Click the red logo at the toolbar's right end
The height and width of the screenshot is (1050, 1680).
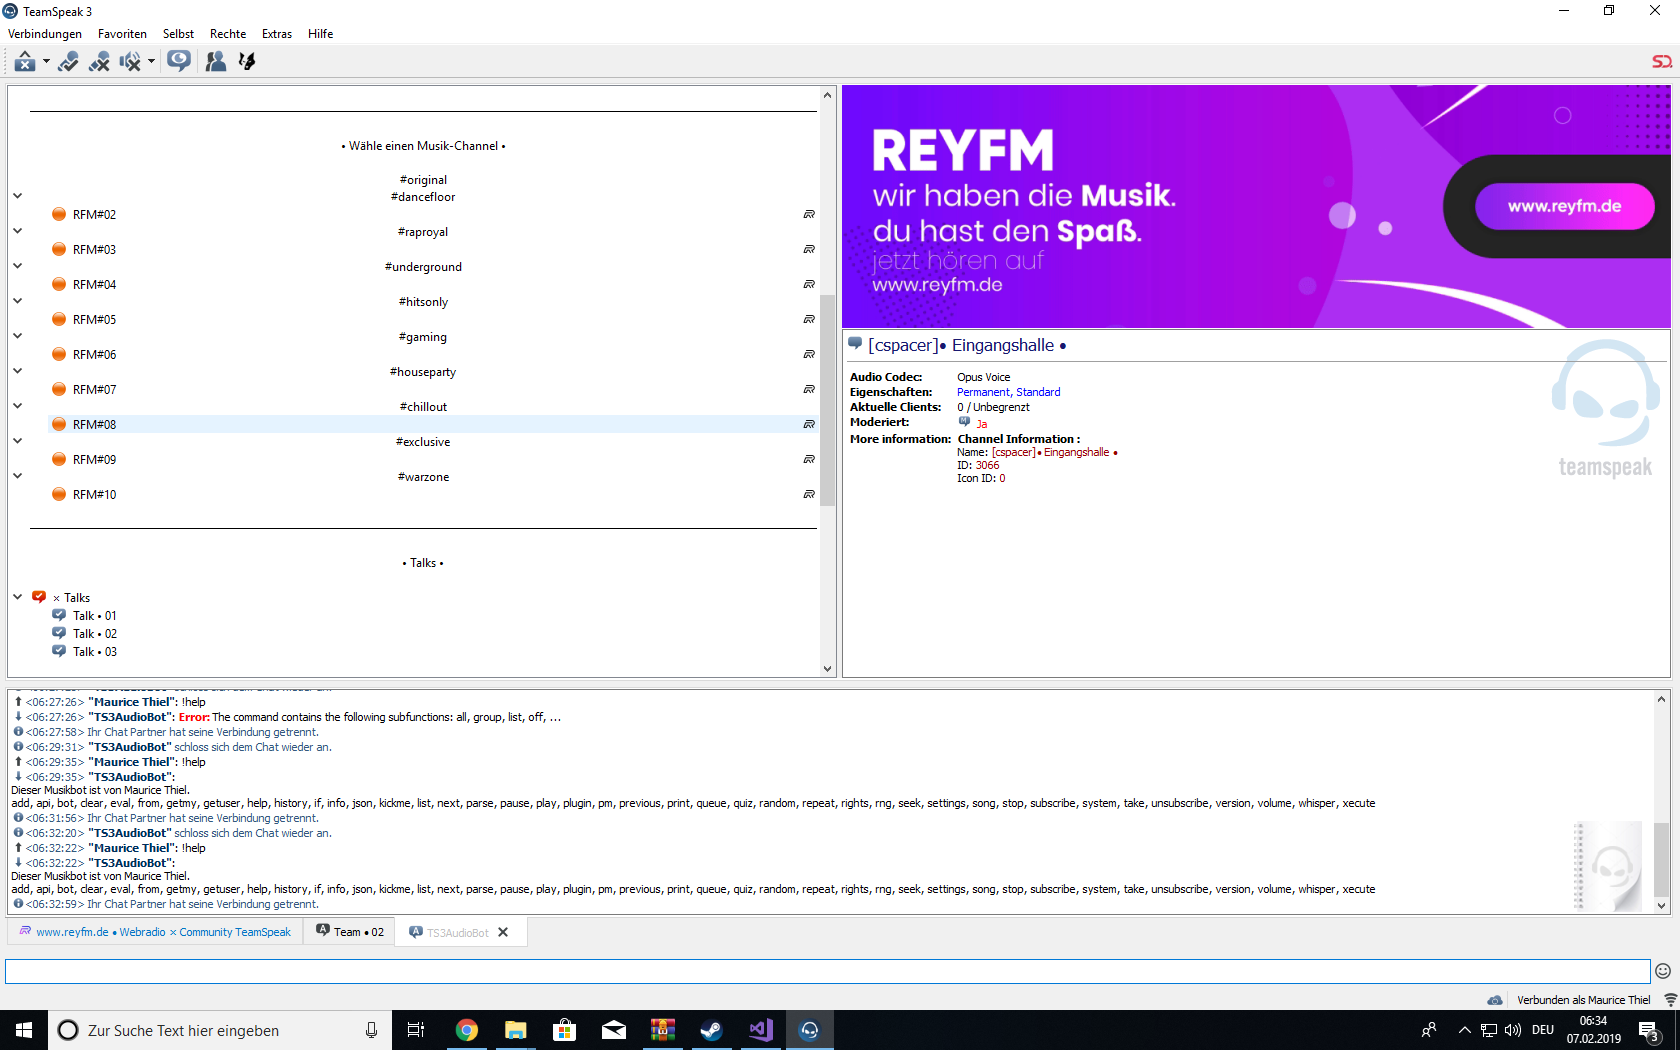(x=1660, y=61)
